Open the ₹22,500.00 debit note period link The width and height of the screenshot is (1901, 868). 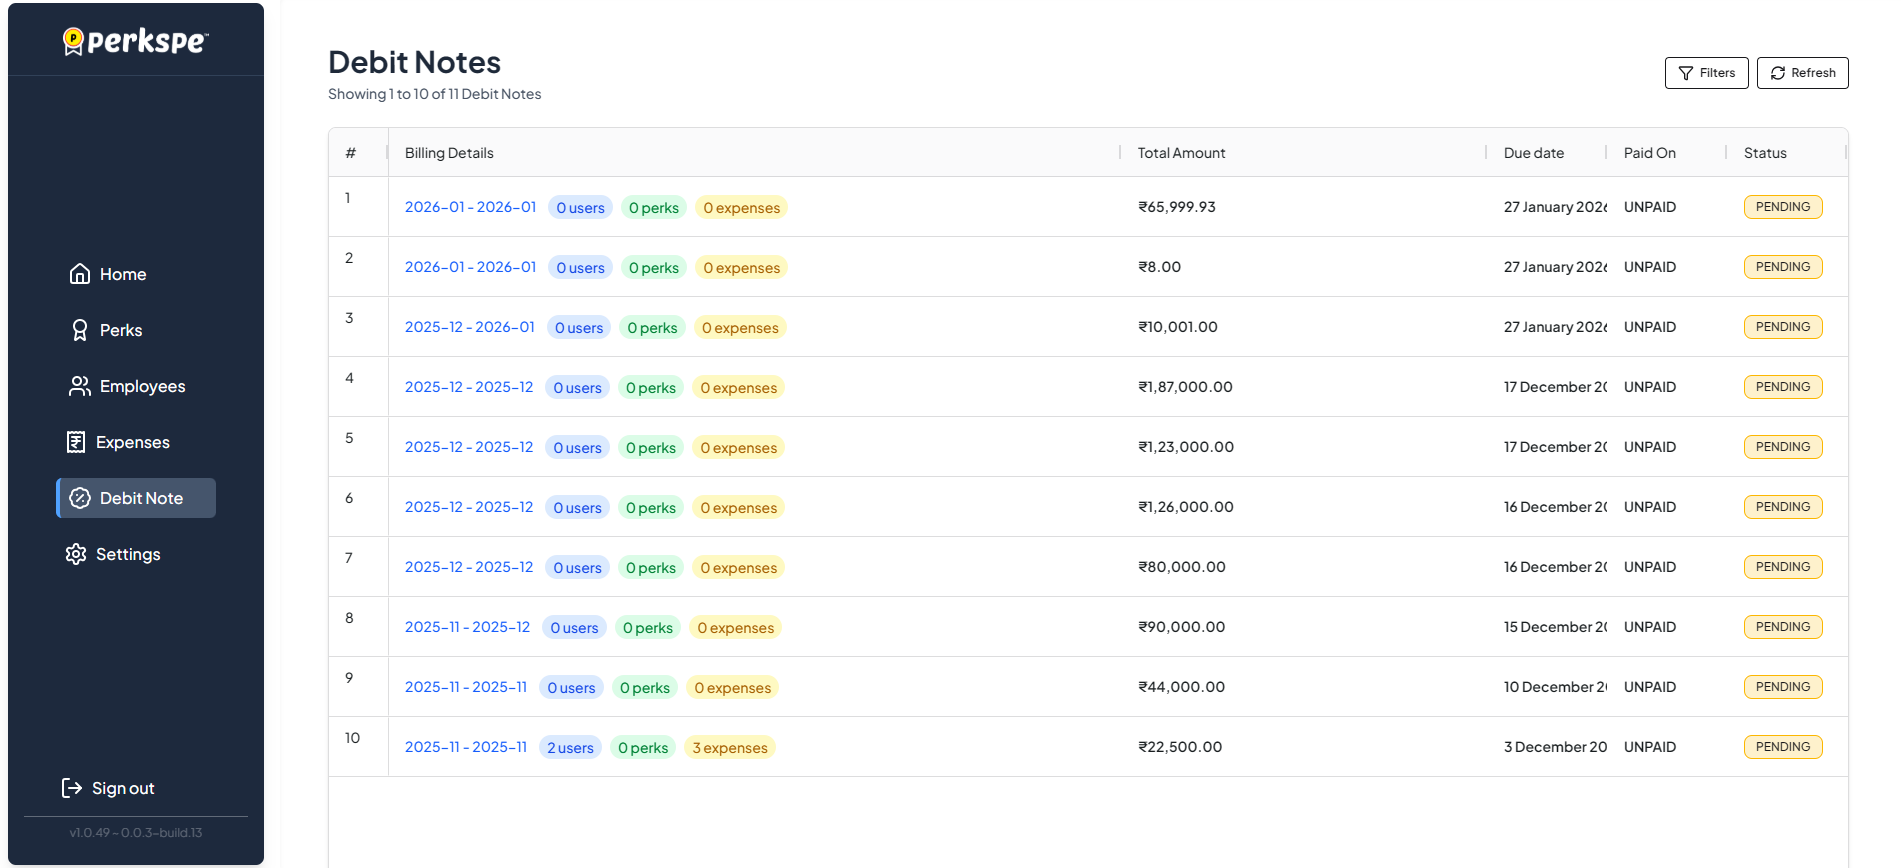465,747
